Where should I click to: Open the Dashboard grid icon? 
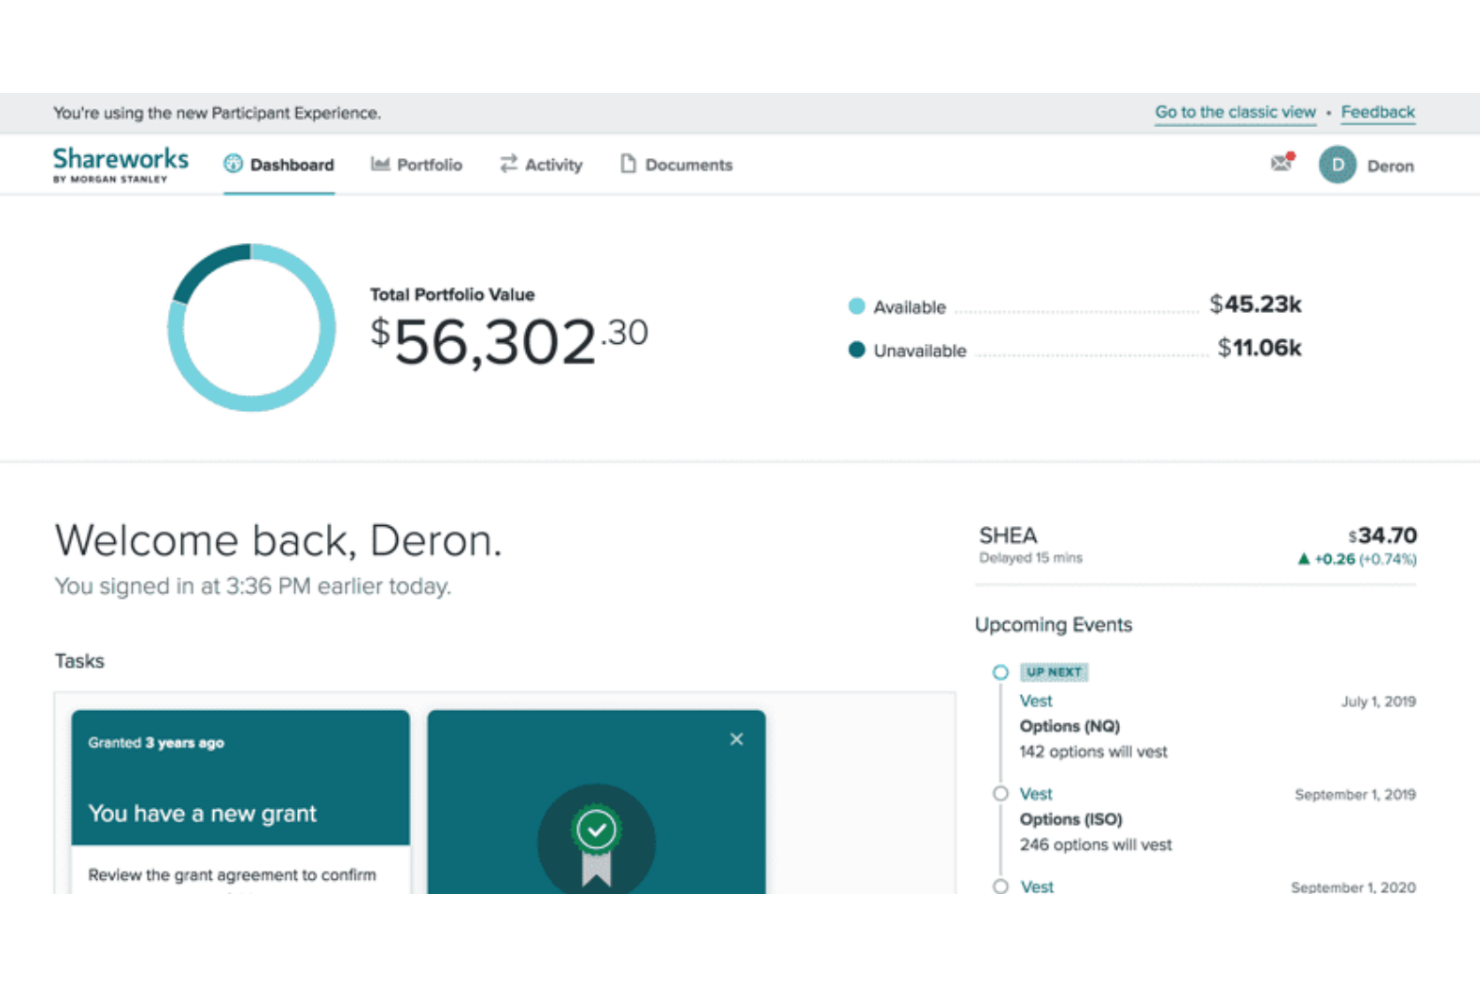pyautogui.click(x=233, y=164)
